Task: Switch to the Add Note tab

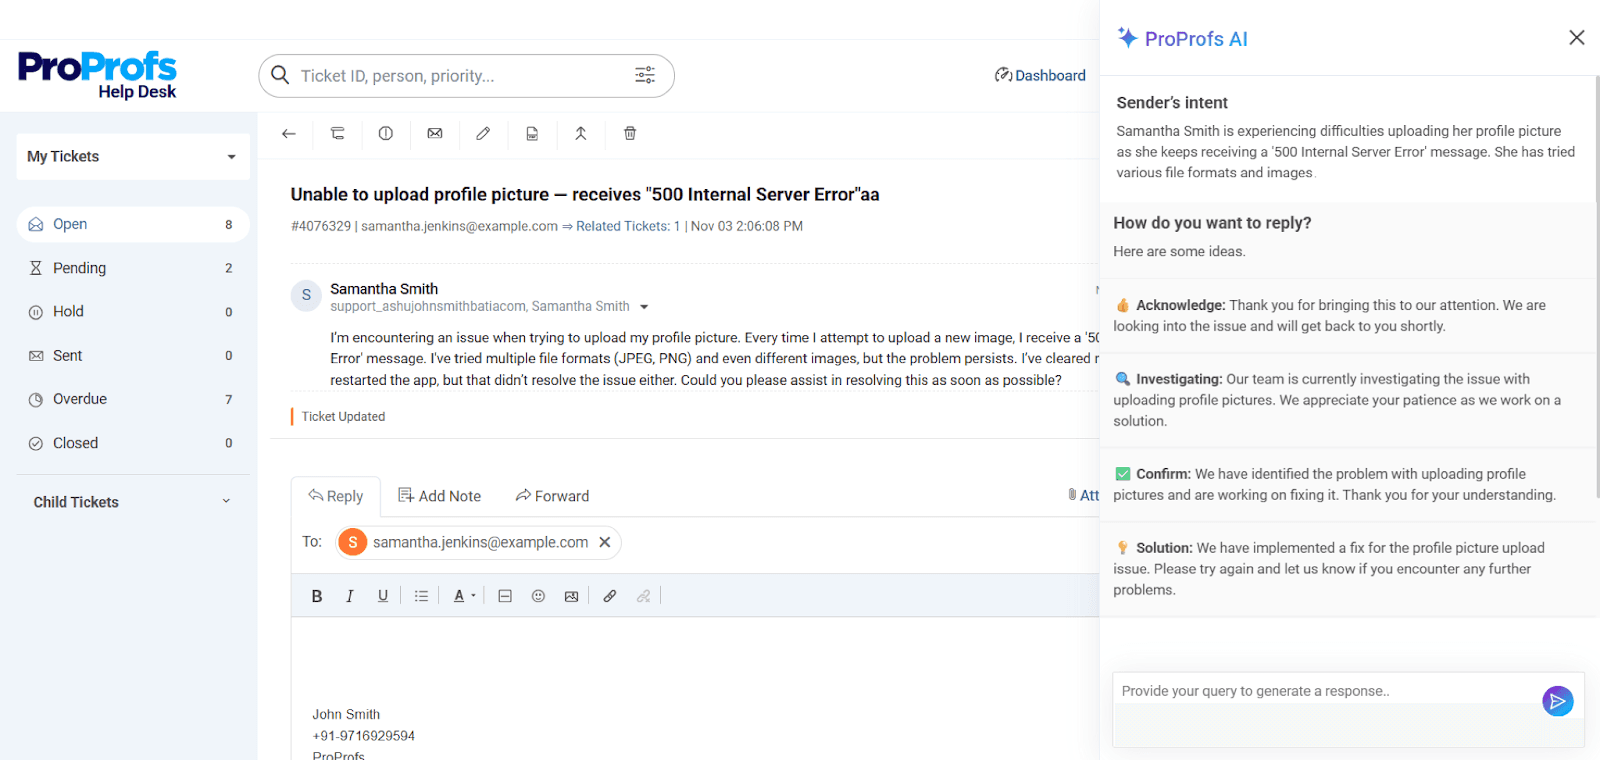Action: [x=439, y=496]
